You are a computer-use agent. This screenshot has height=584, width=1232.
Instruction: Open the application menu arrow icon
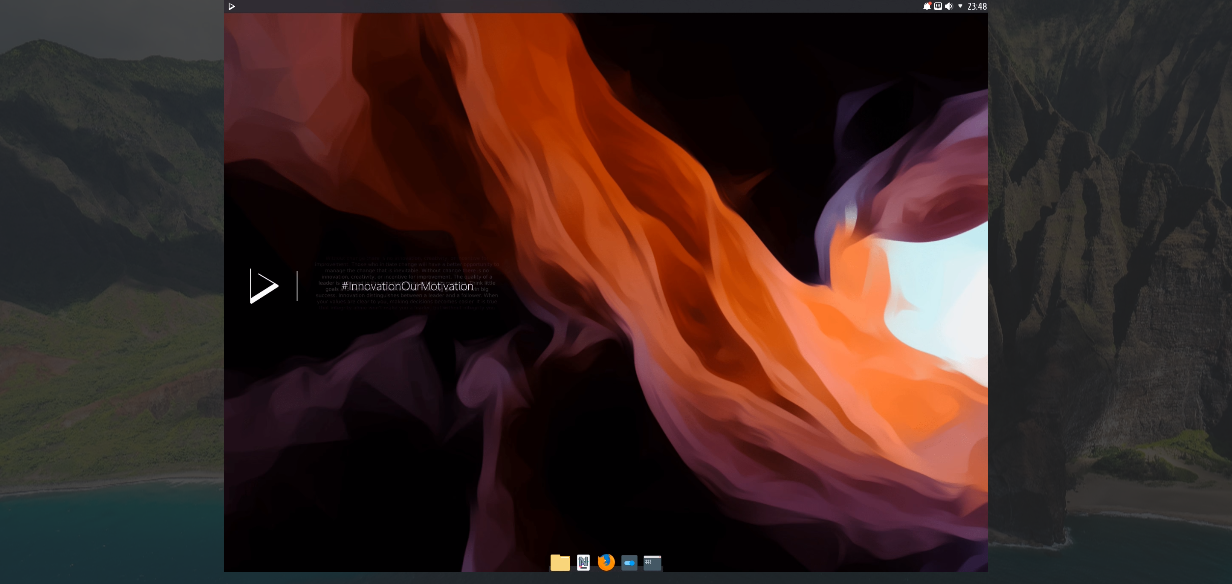tap(231, 6)
